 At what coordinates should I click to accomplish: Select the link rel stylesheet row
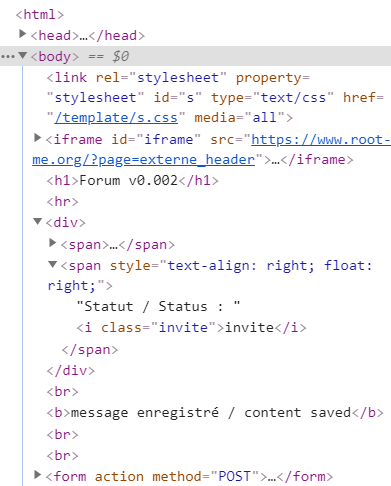[x=215, y=98]
